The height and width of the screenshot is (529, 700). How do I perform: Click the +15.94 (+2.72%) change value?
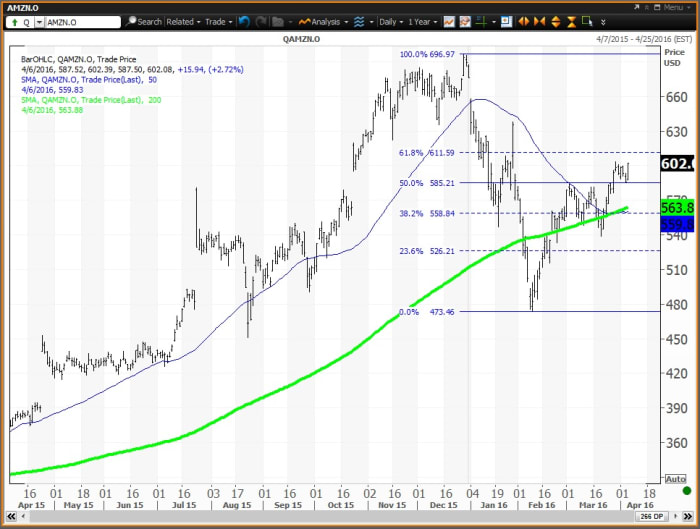point(210,69)
